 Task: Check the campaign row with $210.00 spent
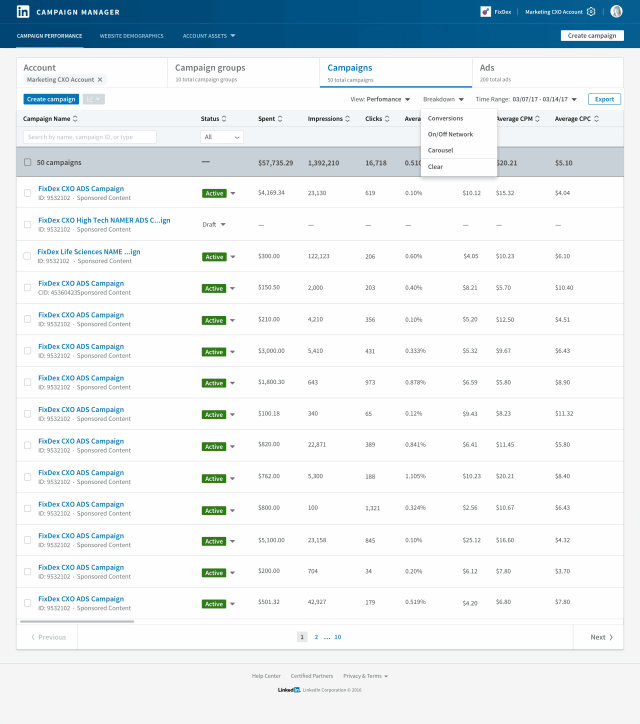click(x=28, y=319)
